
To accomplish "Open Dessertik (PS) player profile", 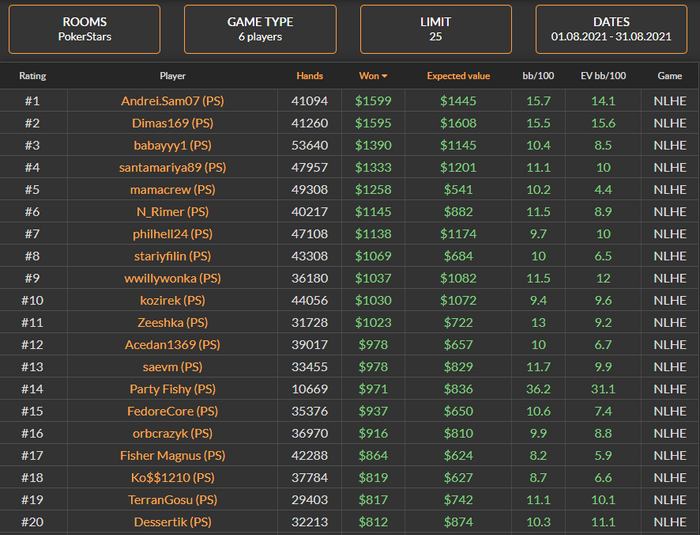I will point(172,522).
